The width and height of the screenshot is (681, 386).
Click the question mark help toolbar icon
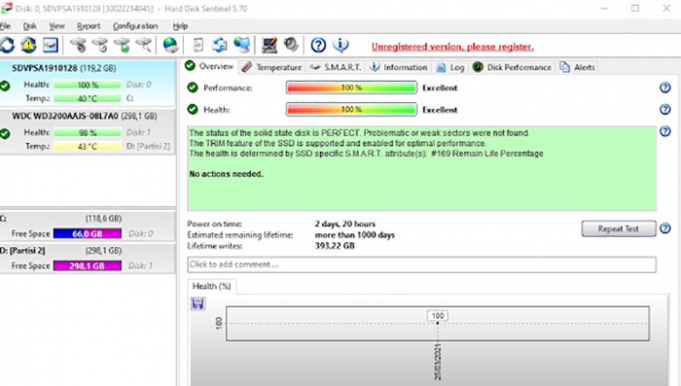318,45
